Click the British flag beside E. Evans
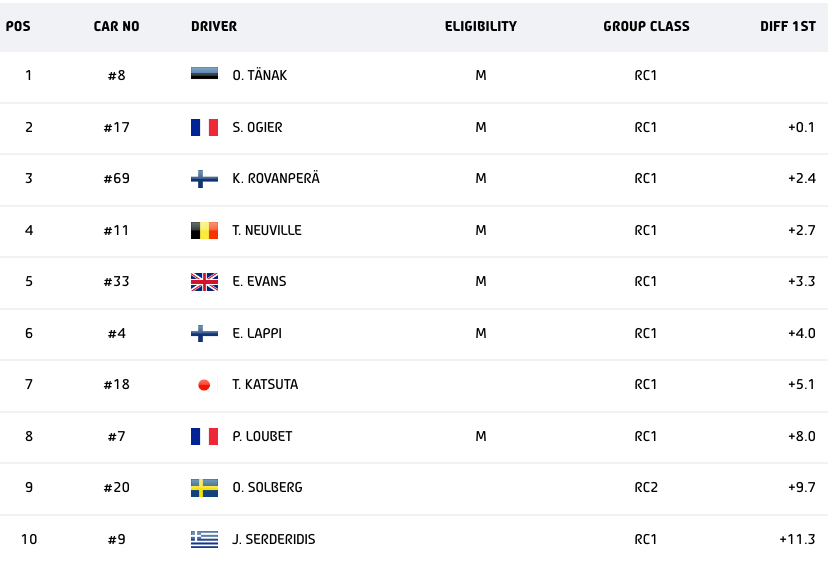Image resolution: width=828 pixels, height=565 pixels. click(204, 282)
